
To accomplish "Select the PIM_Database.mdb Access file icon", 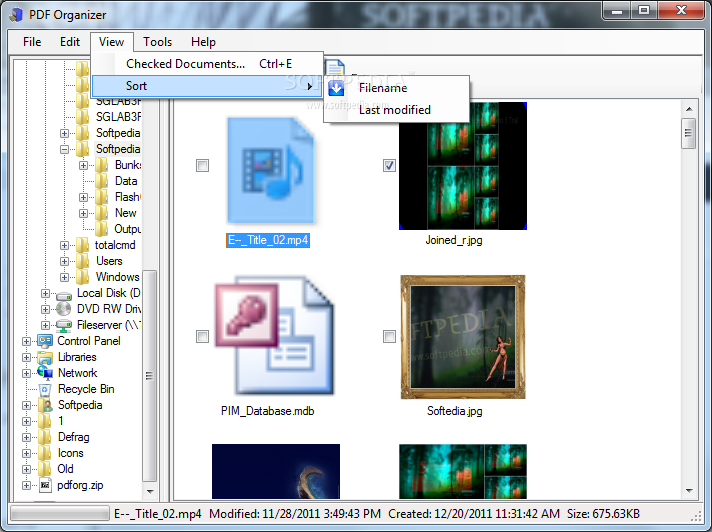I will click(x=274, y=335).
